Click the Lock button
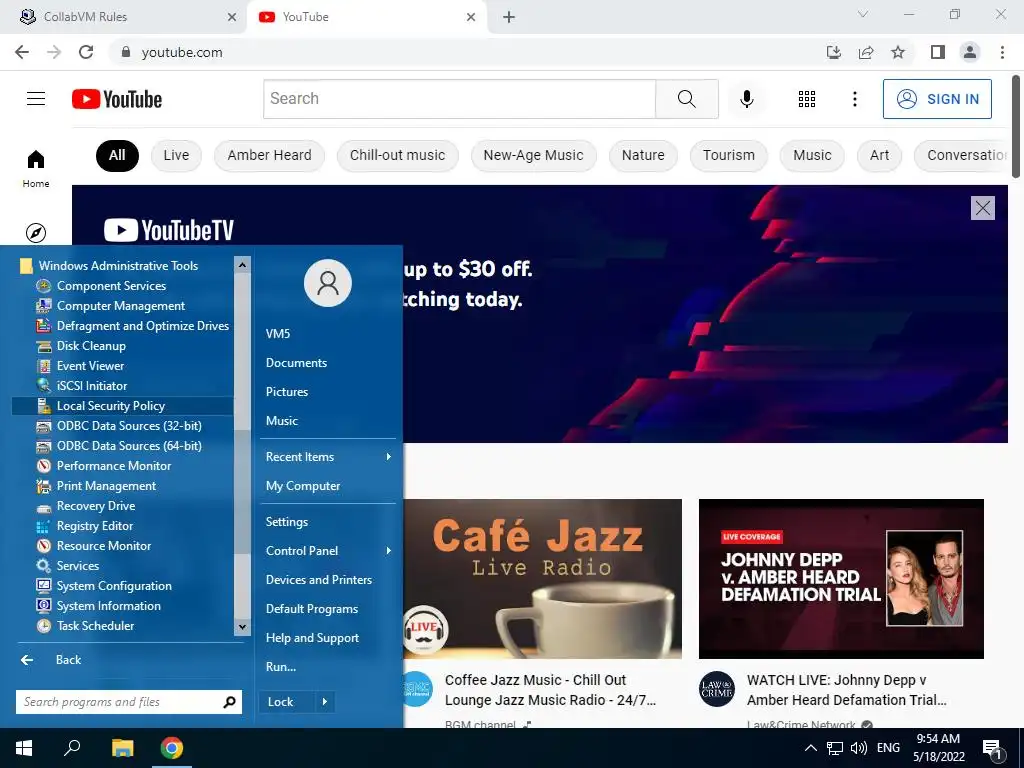Screen dimensions: 1024x768 point(281,702)
